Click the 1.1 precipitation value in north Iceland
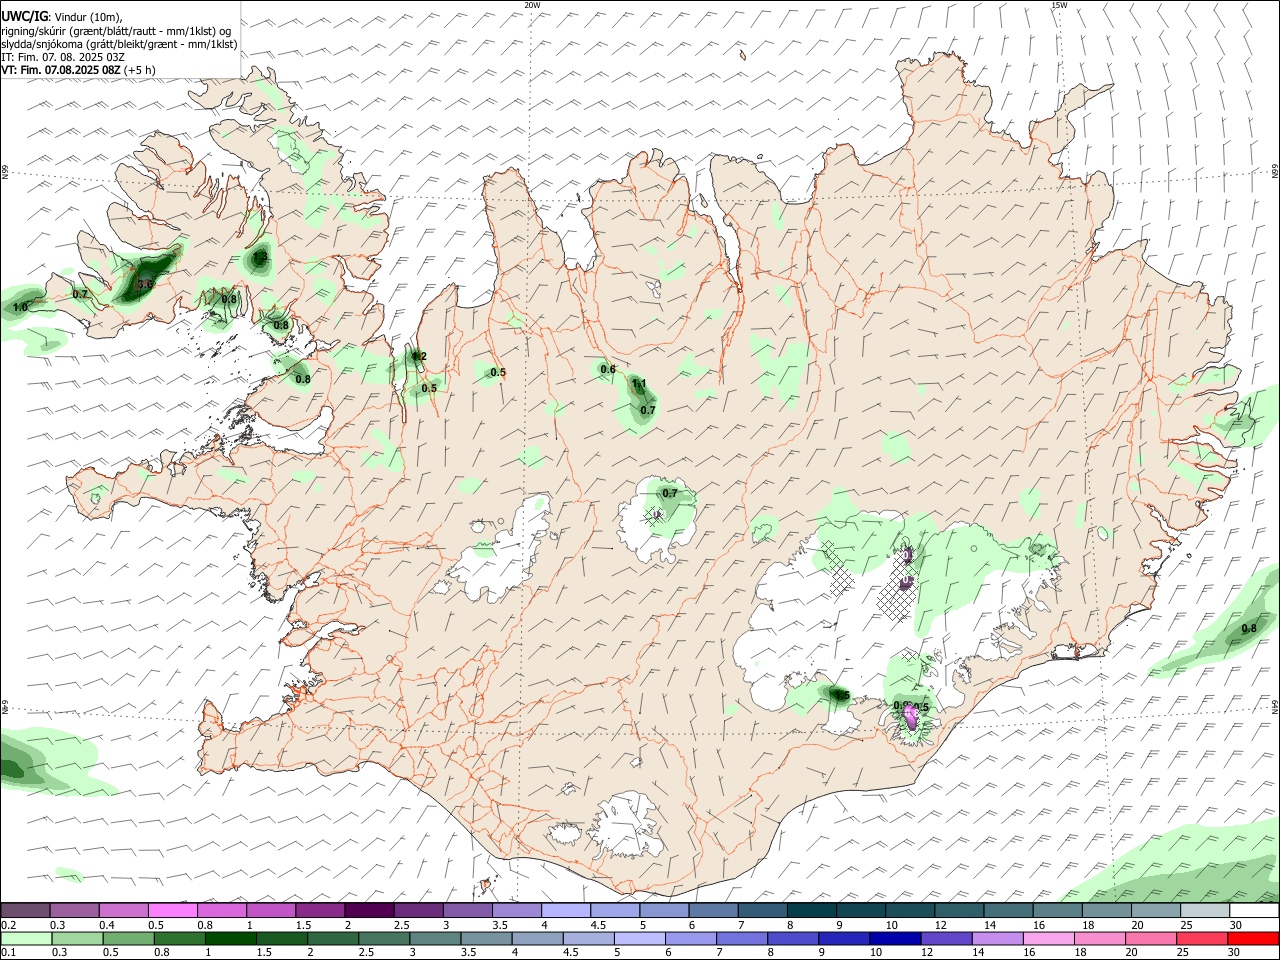1280x960 pixels. pyautogui.click(x=640, y=383)
